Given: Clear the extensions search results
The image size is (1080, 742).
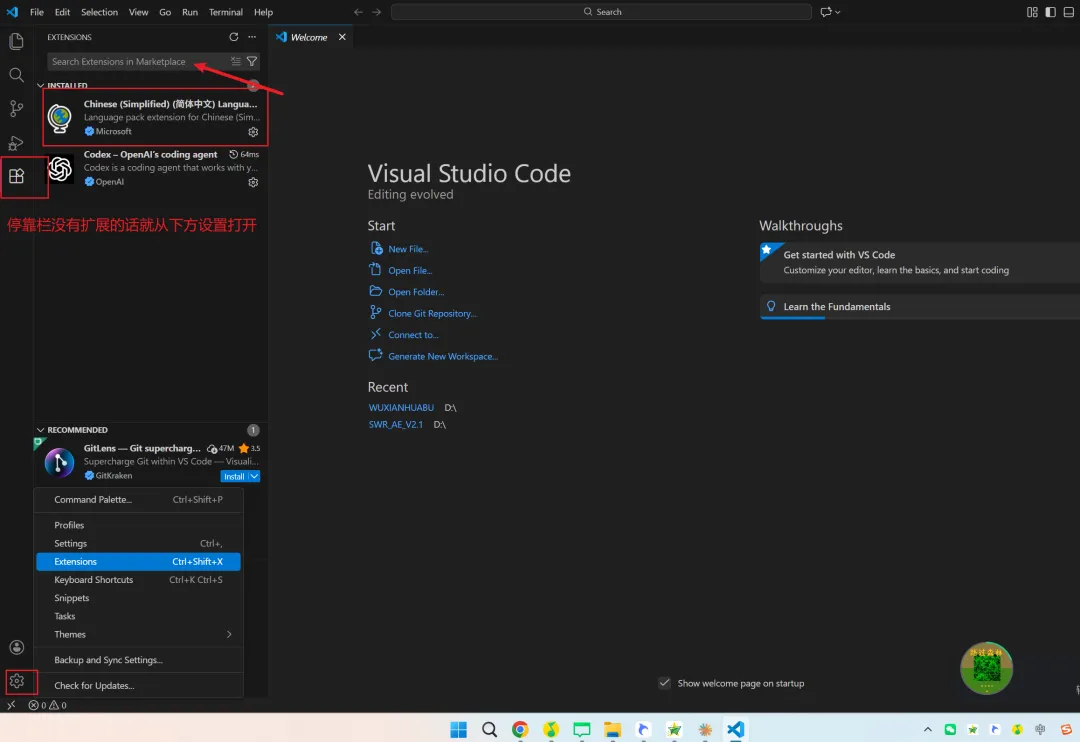Looking at the screenshot, I should point(236,61).
